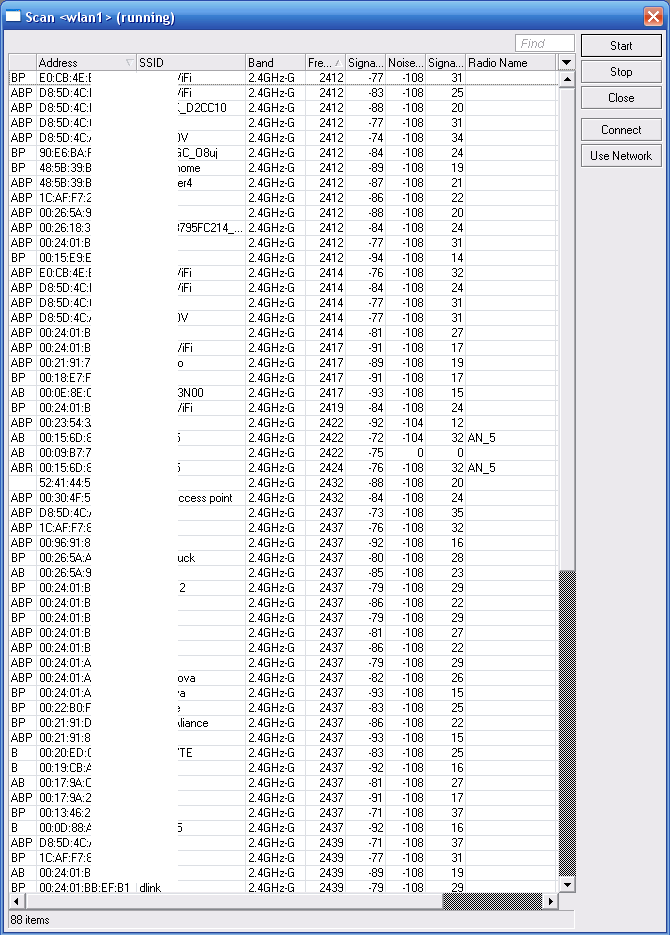Click frequency value 2419

331,408
